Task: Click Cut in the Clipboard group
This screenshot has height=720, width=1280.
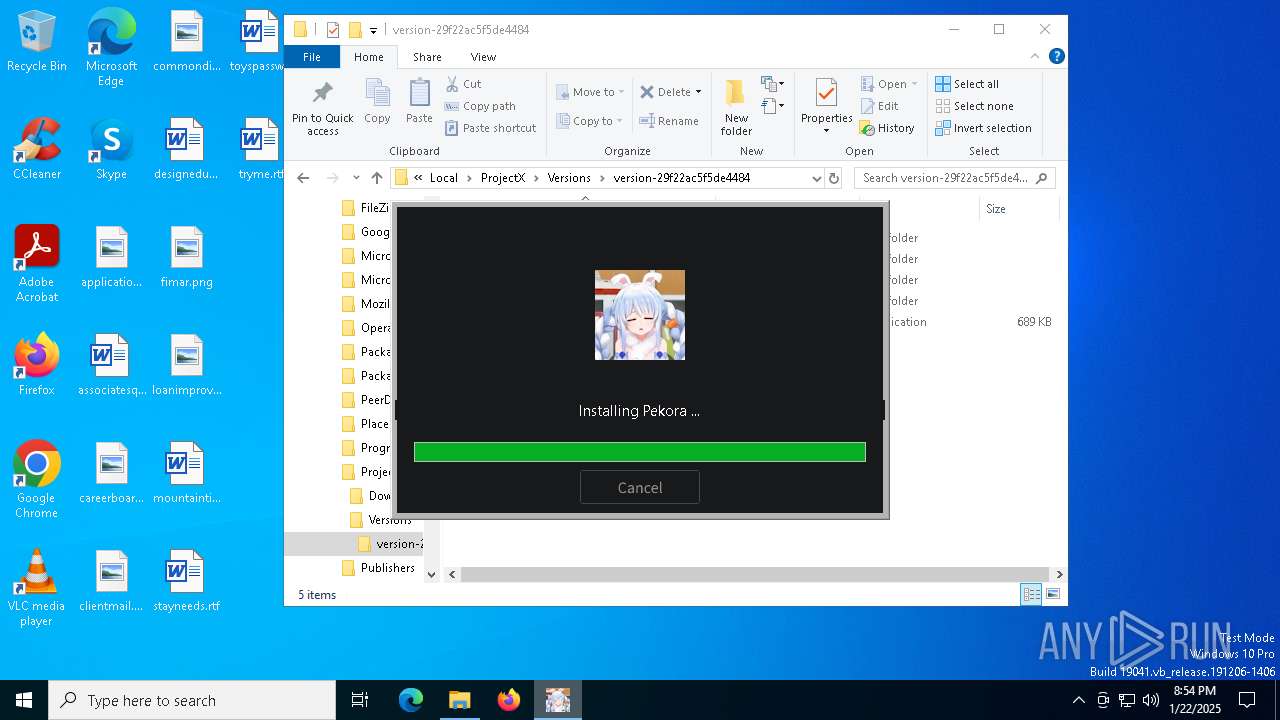Action: [463, 84]
